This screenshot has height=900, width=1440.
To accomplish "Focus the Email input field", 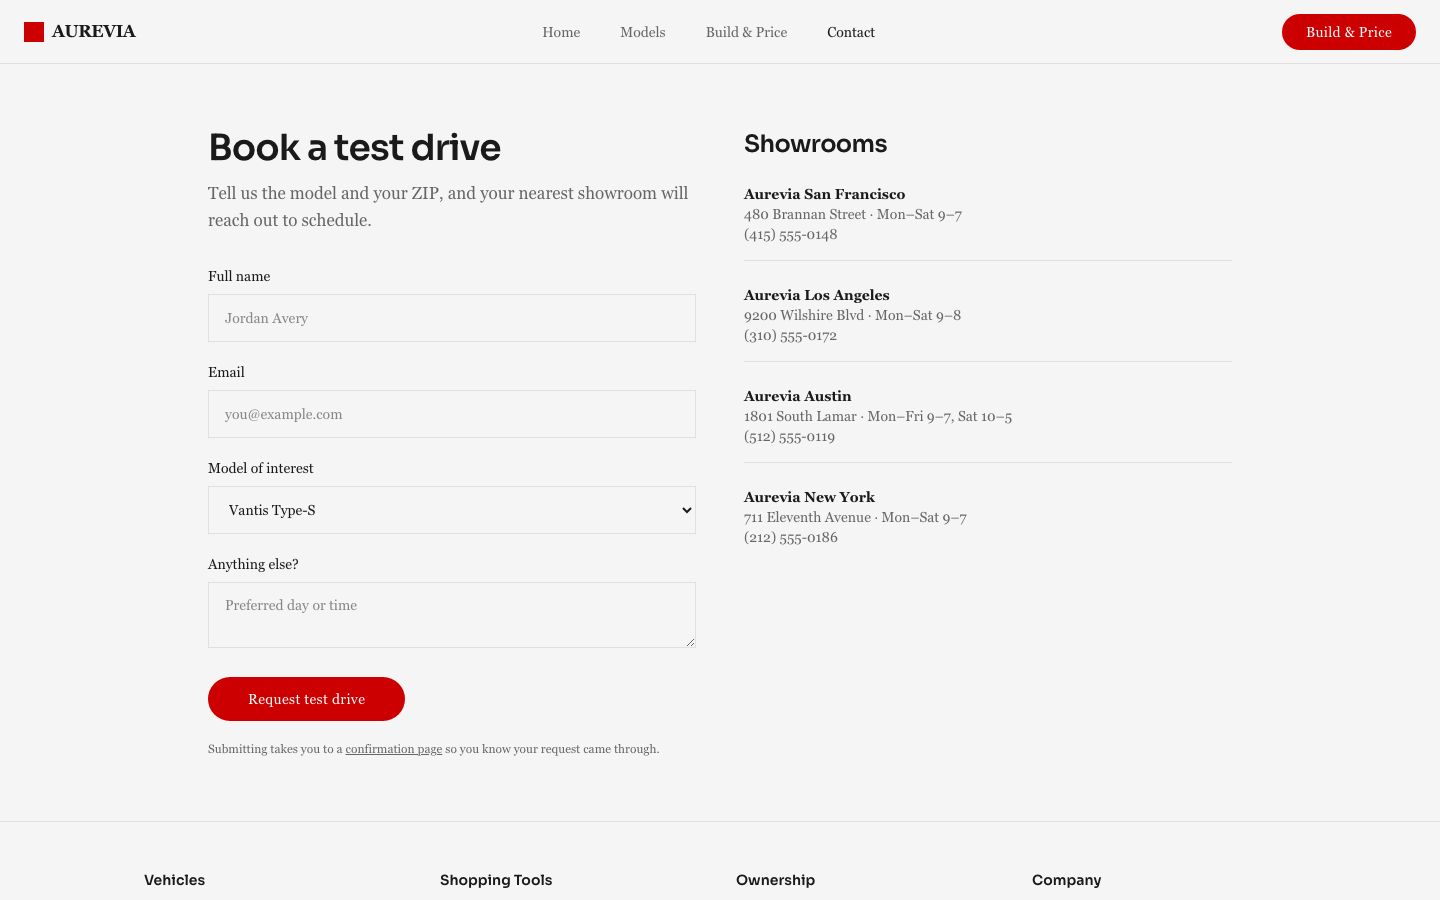I will point(452,414).
